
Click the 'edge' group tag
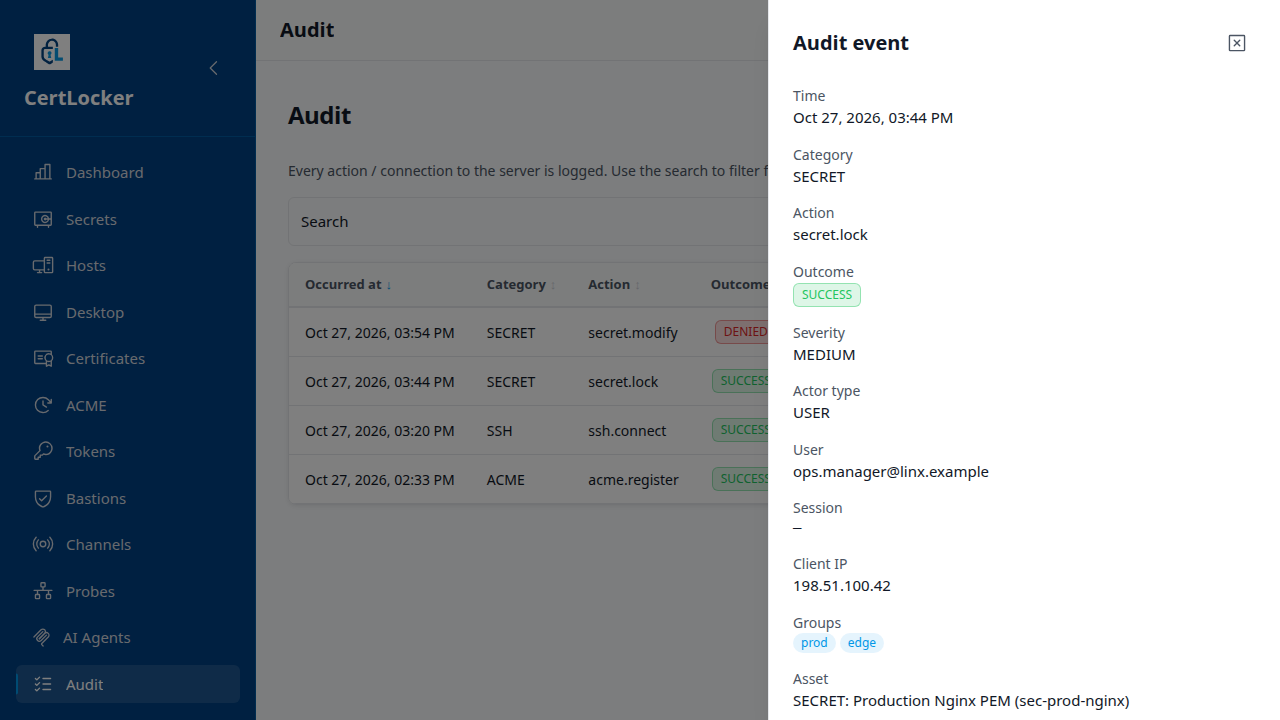862,643
